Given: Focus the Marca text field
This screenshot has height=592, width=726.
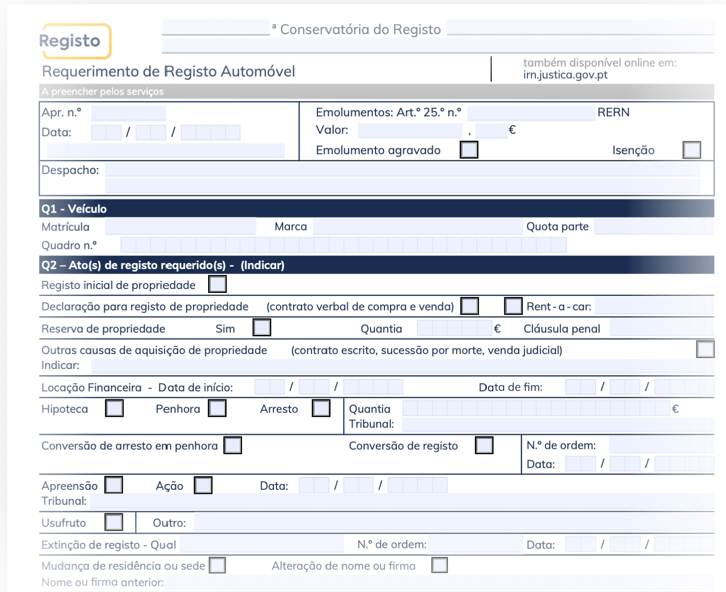Looking at the screenshot, I should pyautogui.click(x=418, y=227).
